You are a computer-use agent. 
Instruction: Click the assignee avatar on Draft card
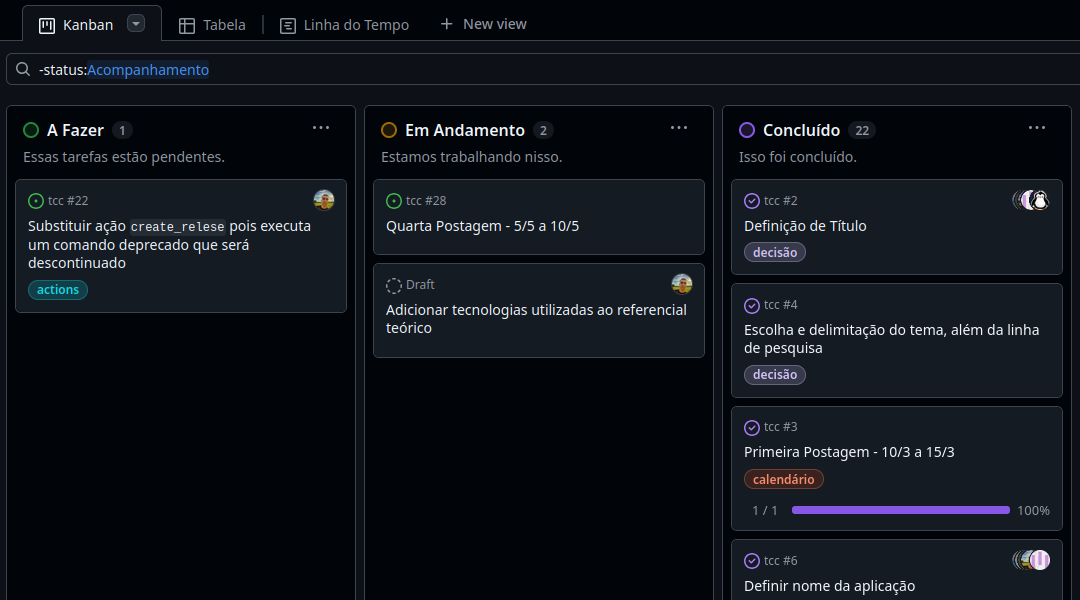[x=681, y=284]
